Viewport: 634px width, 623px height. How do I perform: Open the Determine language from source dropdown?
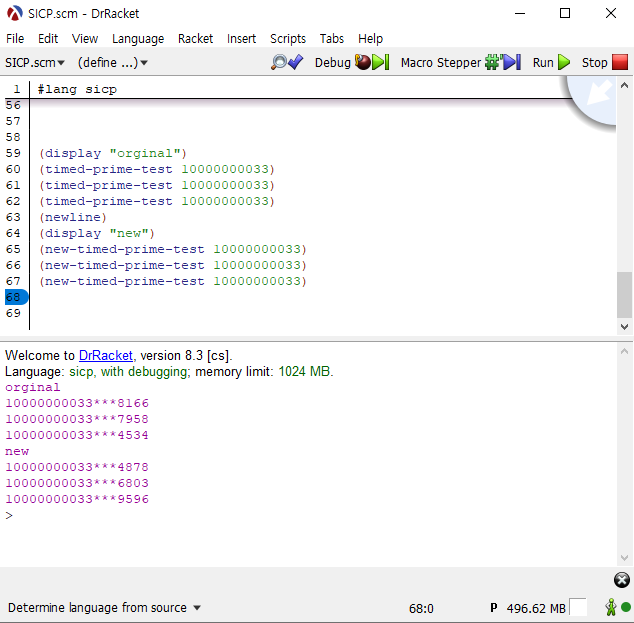click(105, 608)
